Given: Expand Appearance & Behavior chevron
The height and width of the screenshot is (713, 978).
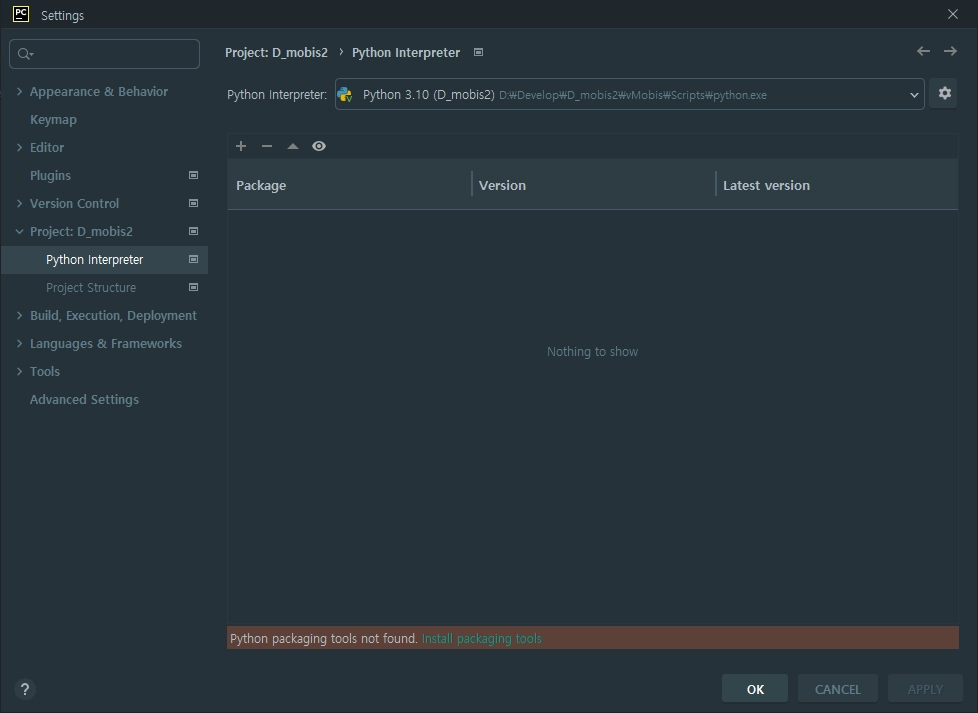Looking at the screenshot, I should [19, 92].
